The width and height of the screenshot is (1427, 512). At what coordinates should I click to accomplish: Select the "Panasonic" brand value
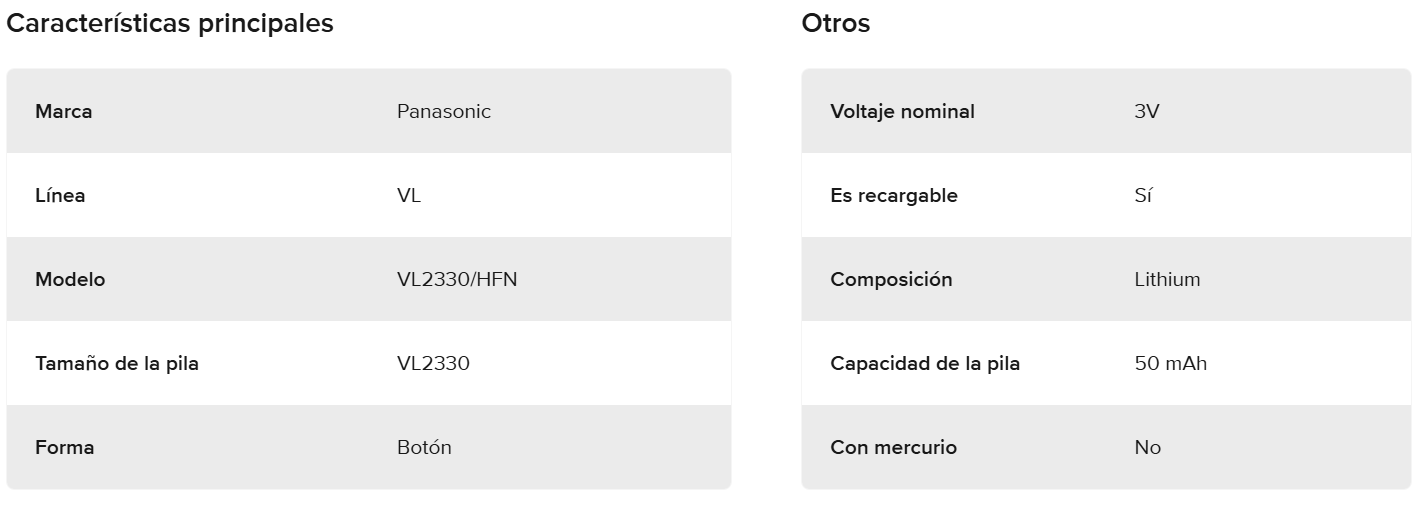tap(444, 111)
